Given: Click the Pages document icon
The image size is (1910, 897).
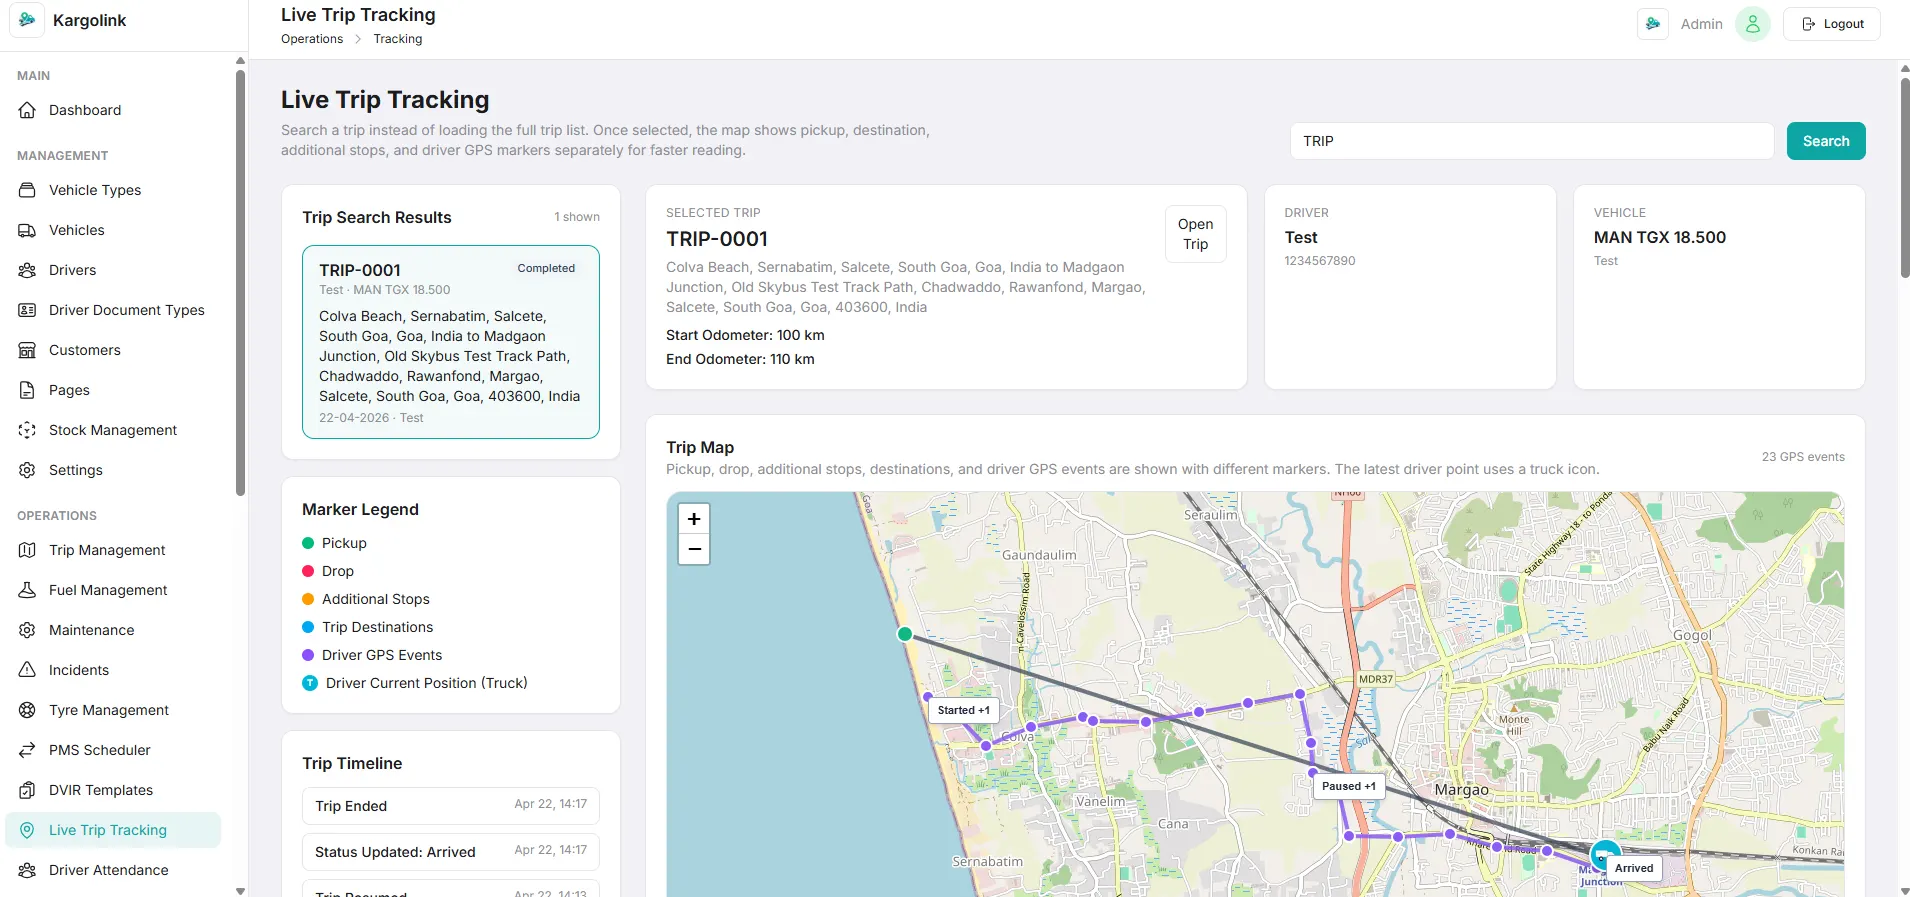Looking at the screenshot, I should 27,390.
